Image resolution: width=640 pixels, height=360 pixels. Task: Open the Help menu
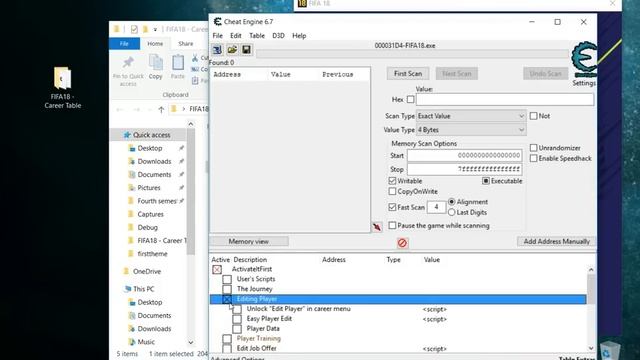point(299,36)
